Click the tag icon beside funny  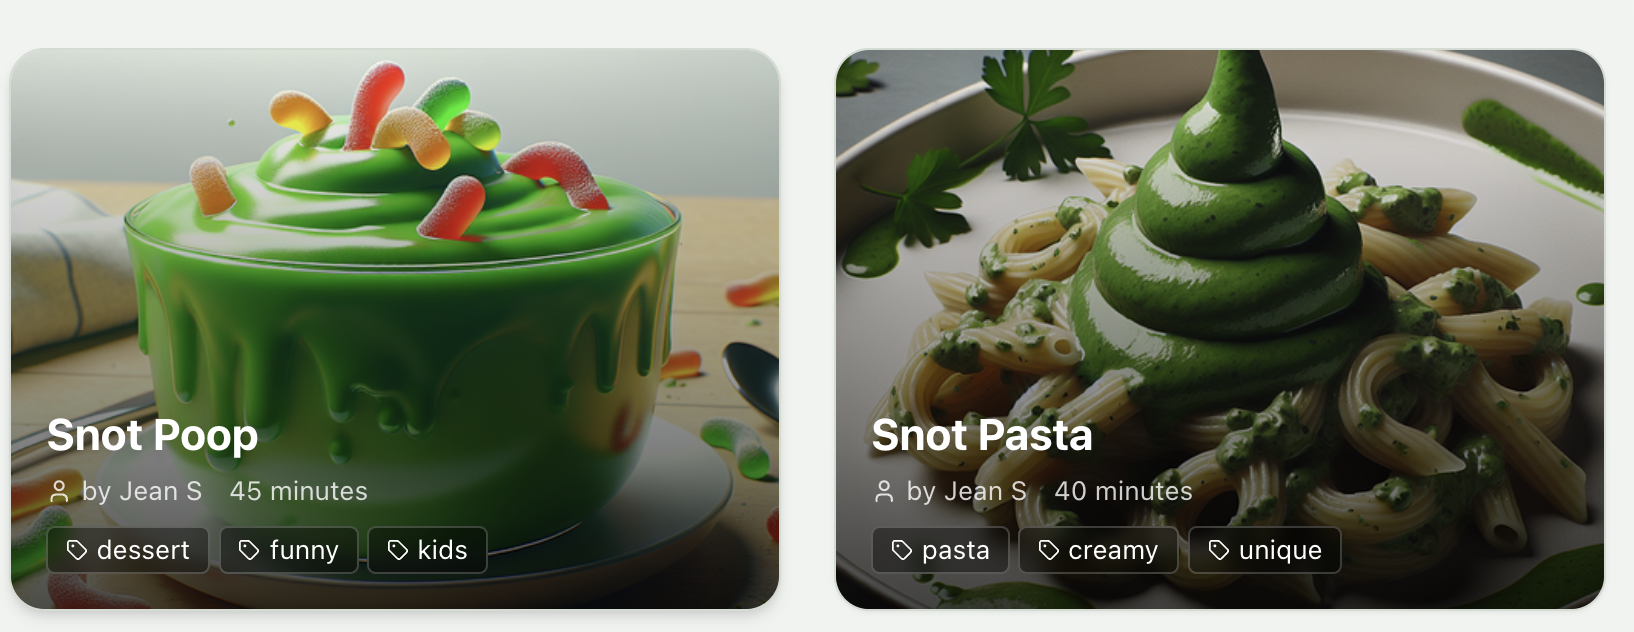(249, 550)
